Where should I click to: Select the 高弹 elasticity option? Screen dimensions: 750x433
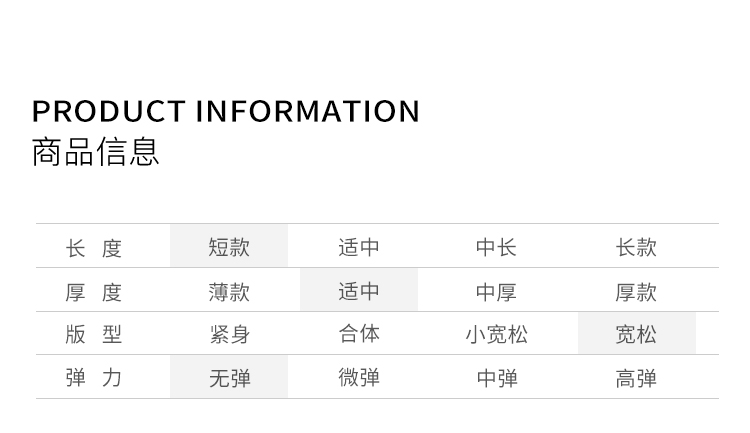tap(636, 378)
